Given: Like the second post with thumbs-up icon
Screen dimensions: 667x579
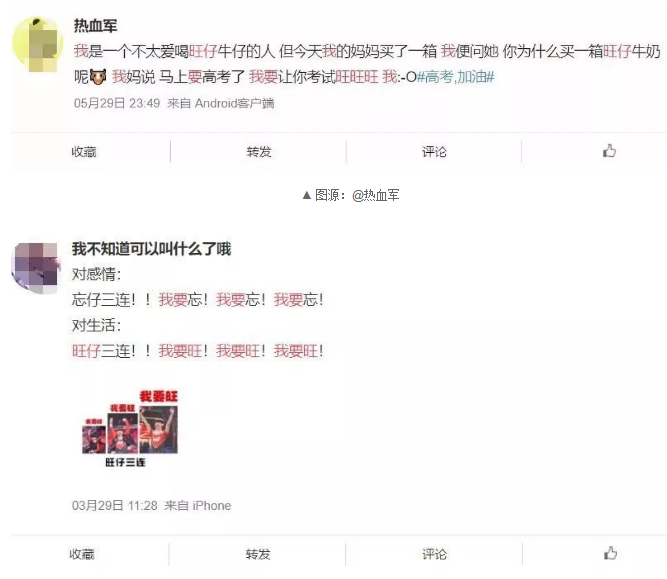Looking at the screenshot, I should [610, 553].
